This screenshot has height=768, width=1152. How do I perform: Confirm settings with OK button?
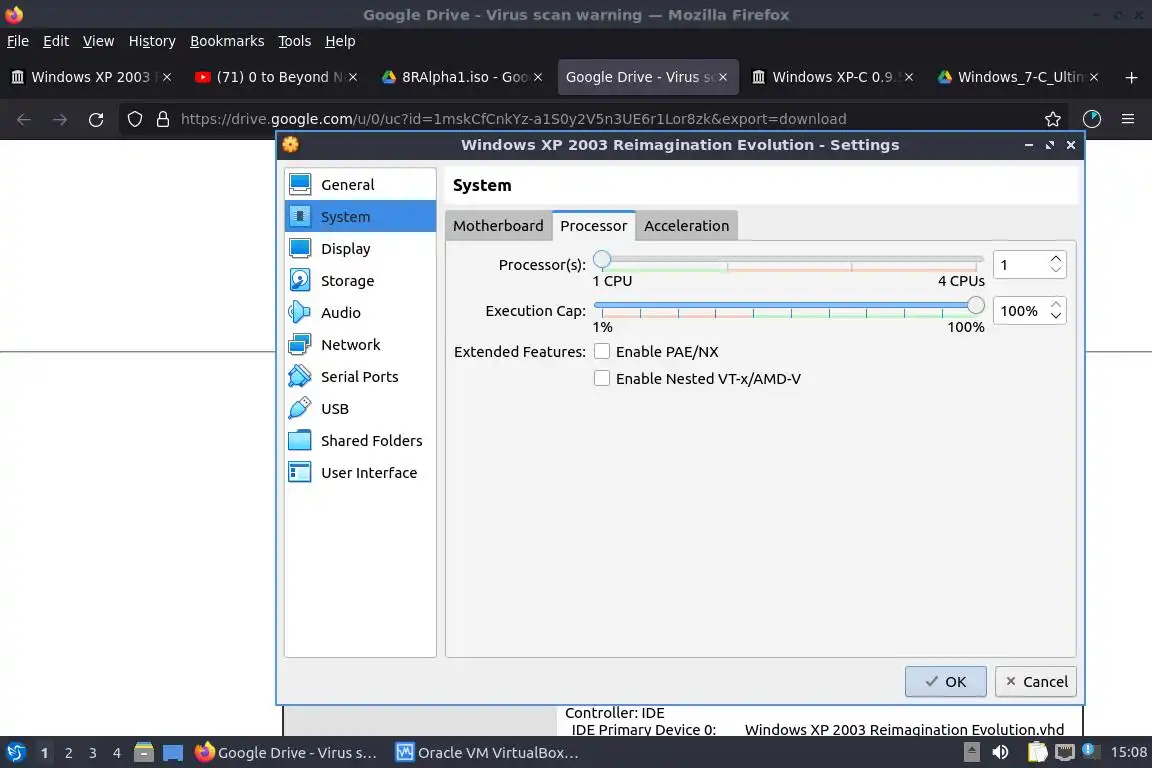[946, 681]
